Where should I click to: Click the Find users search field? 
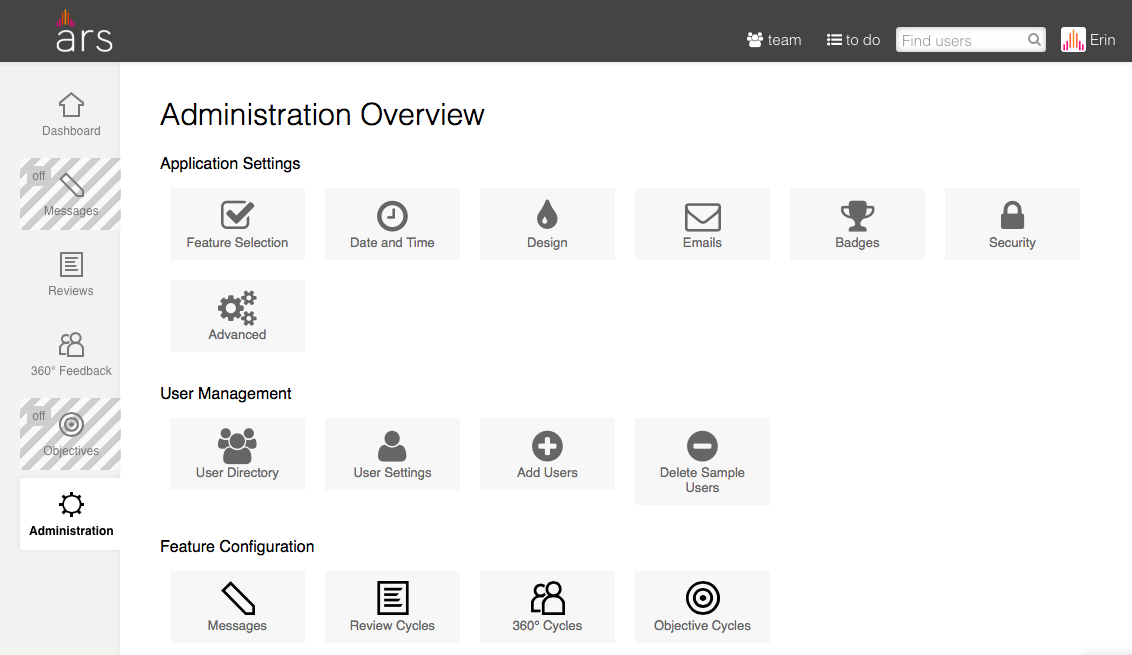(x=960, y=40)
